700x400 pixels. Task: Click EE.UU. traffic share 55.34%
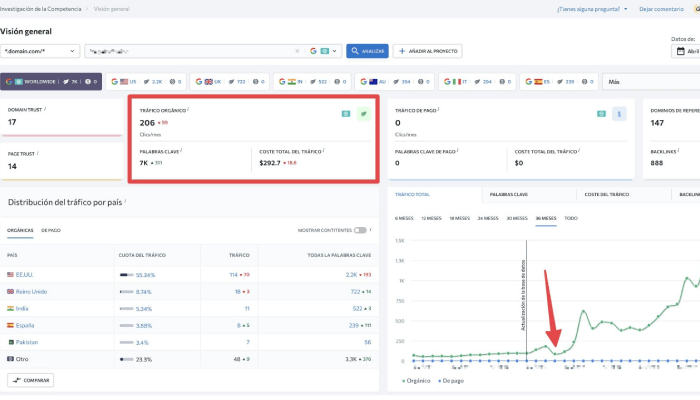[146, 275]
